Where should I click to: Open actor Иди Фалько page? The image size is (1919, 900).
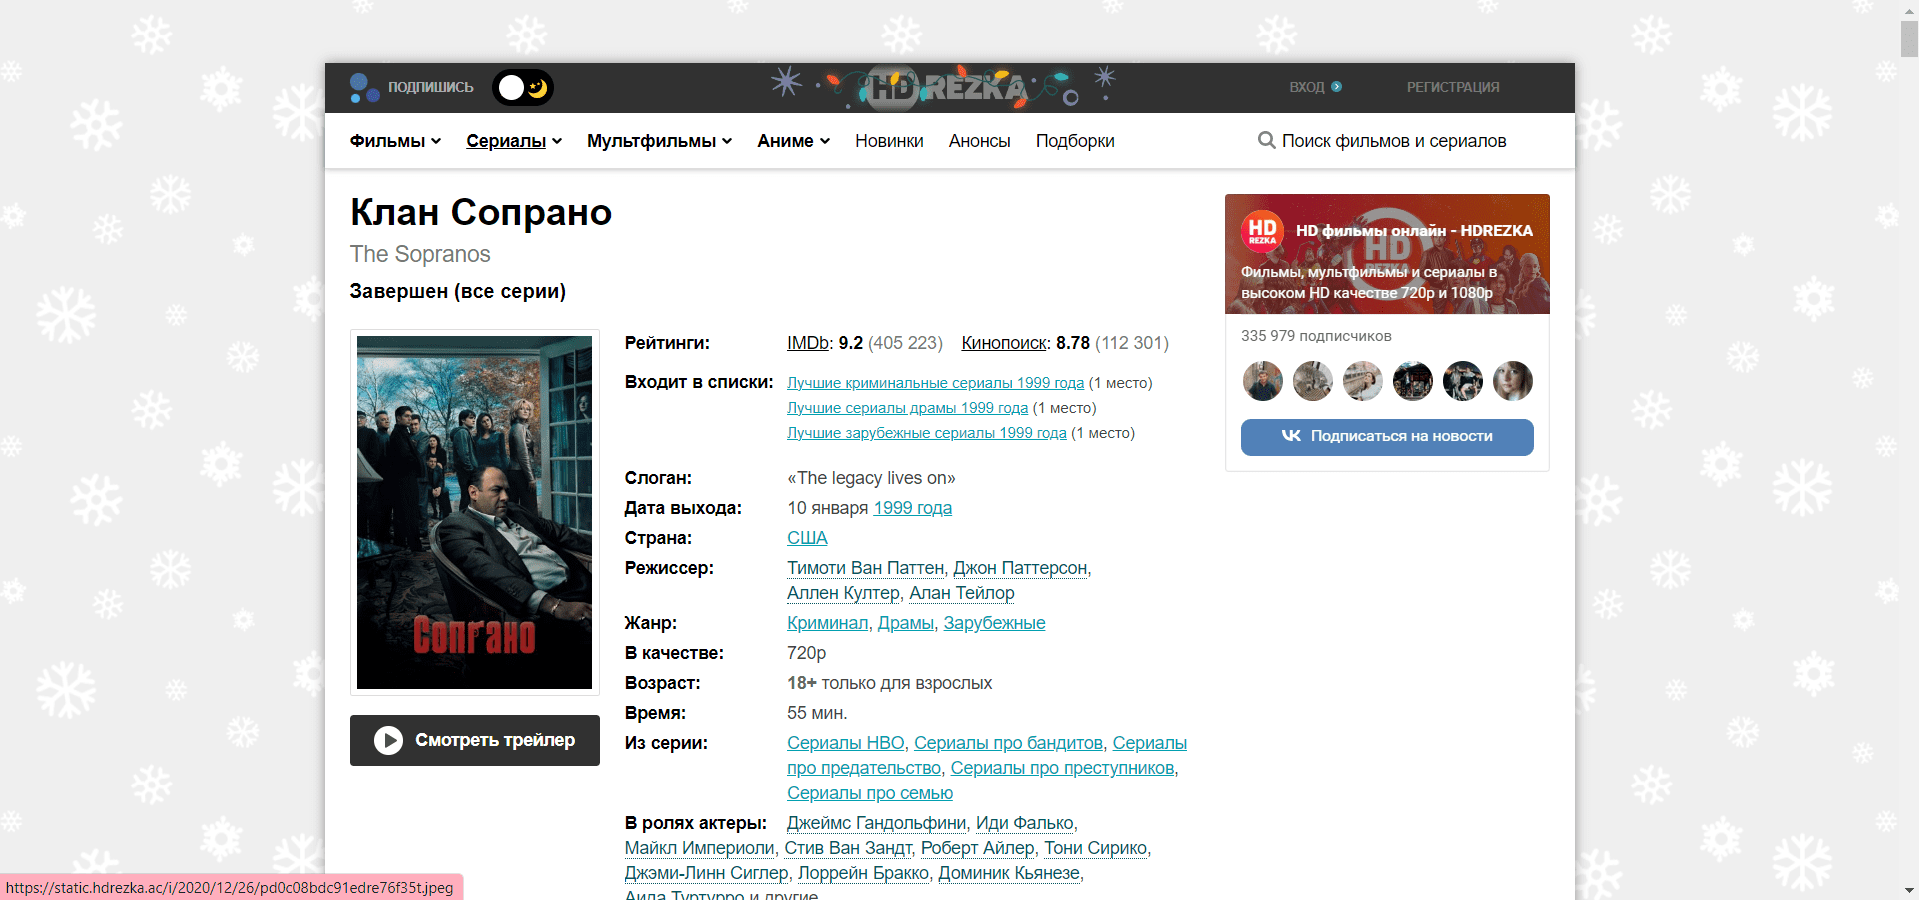click(x=1025, y=823)
